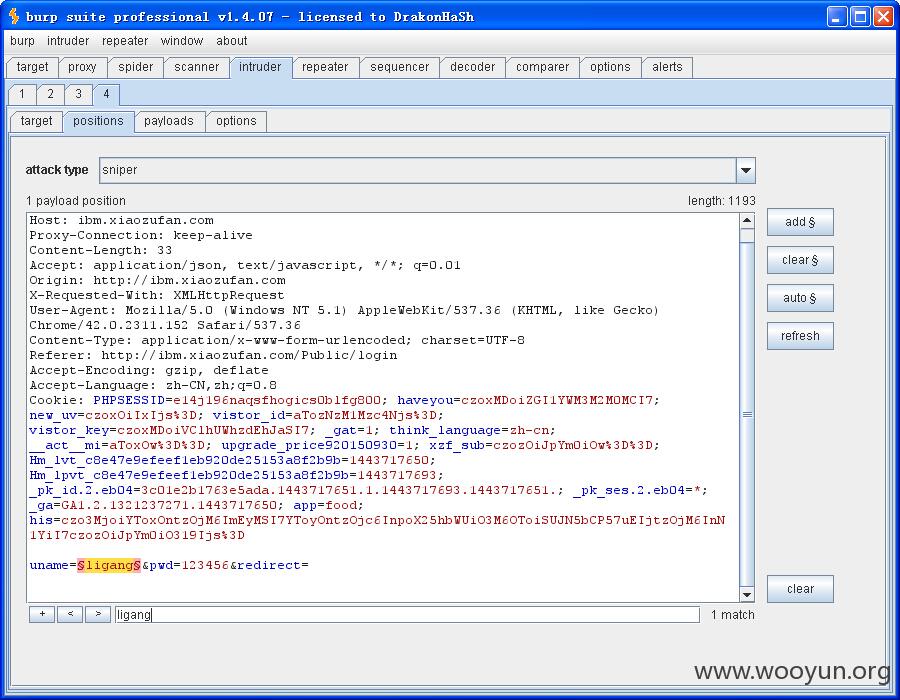Open the main options tab

(x=610, y=67)
